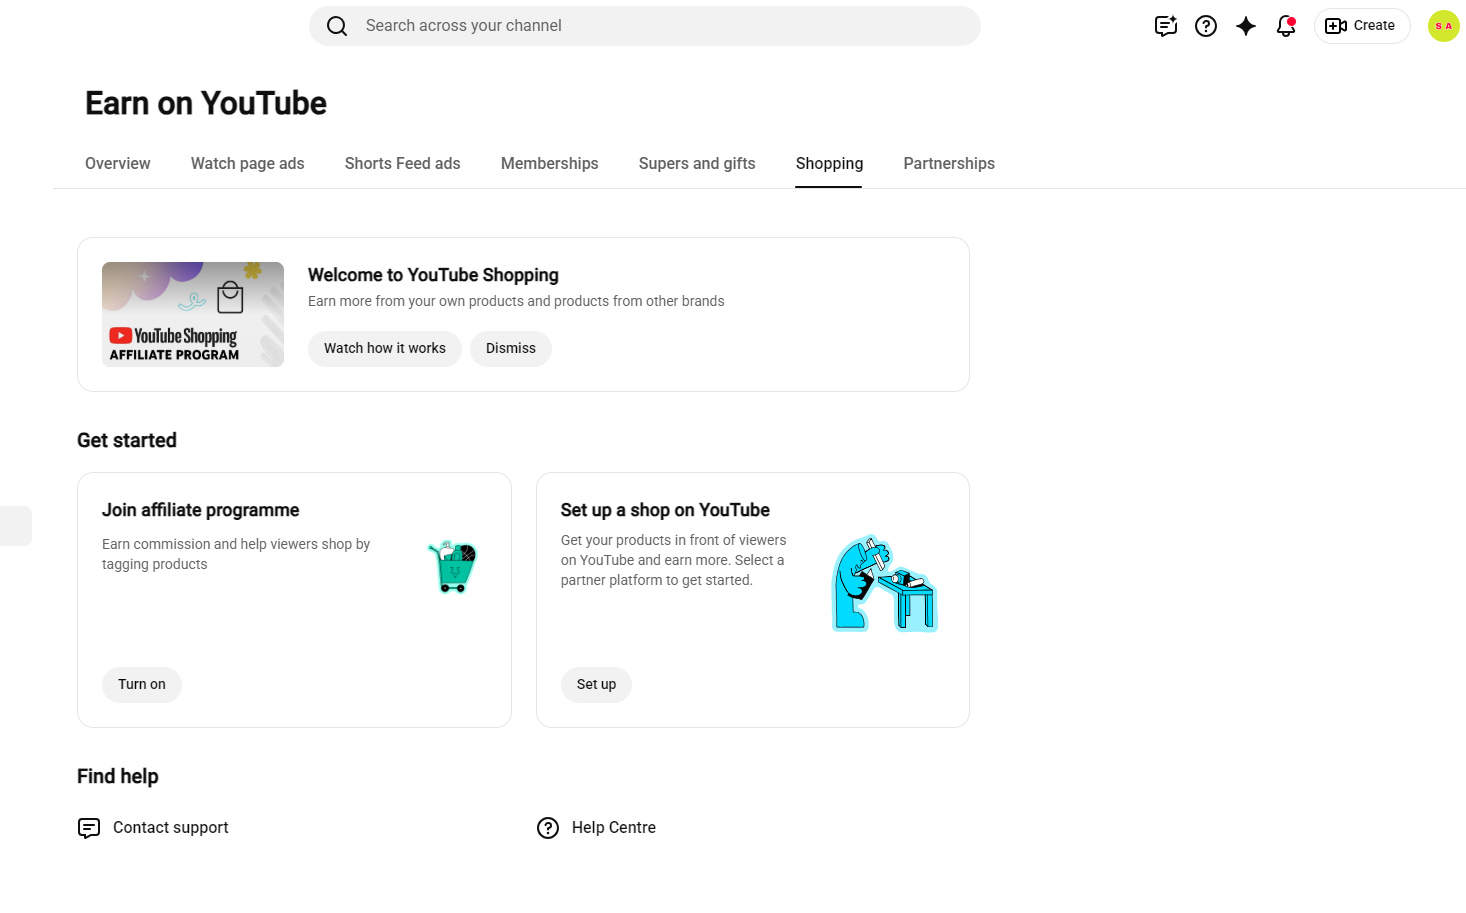This screenshot has width=1466, height=913.
Task: Turn on the affiliate programme
Action: (x=142, y=685)
